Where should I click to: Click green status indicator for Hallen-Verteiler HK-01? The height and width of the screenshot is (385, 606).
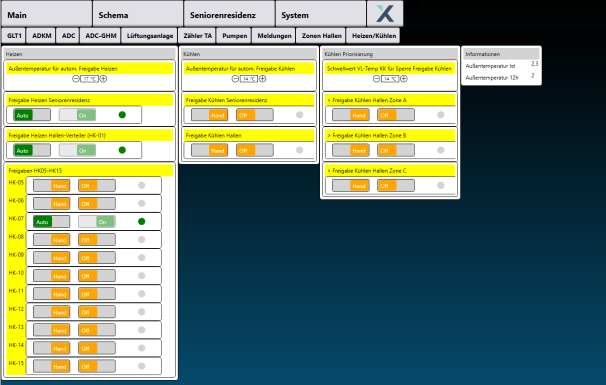coord(122,150)
